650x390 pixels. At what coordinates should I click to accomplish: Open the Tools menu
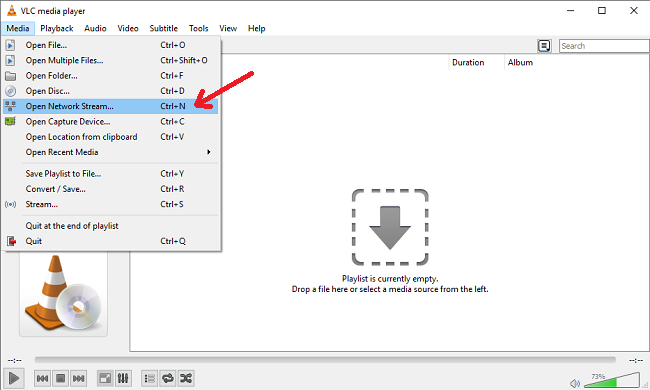click(x=199, y=28)
